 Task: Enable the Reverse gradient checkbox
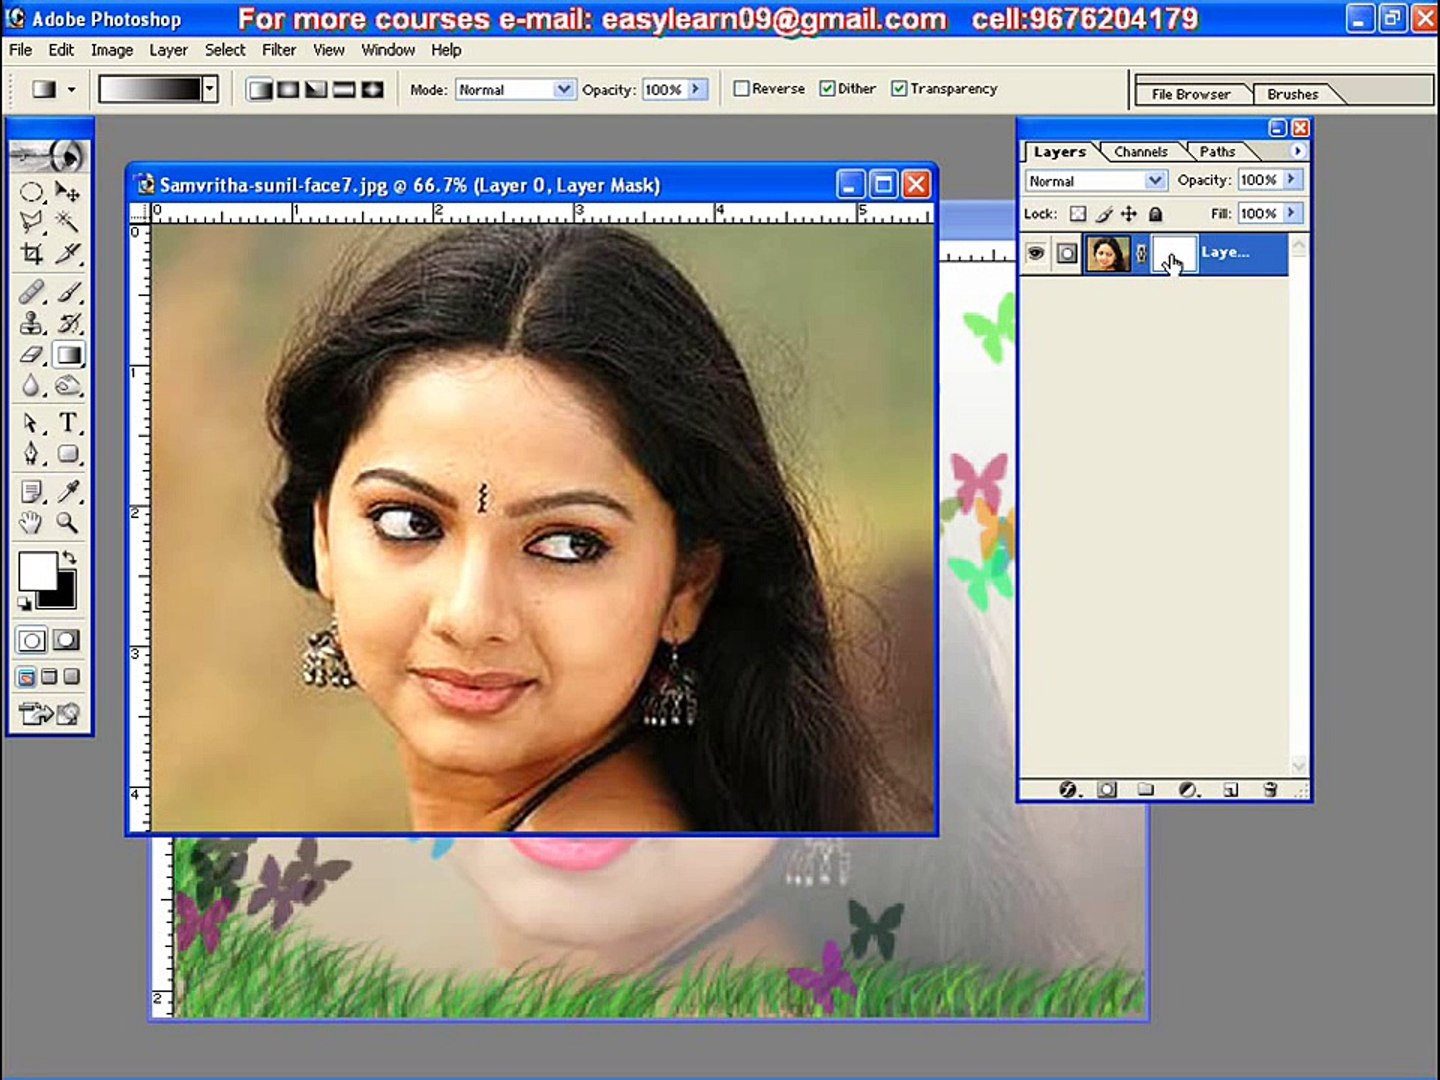click(741, 89)
